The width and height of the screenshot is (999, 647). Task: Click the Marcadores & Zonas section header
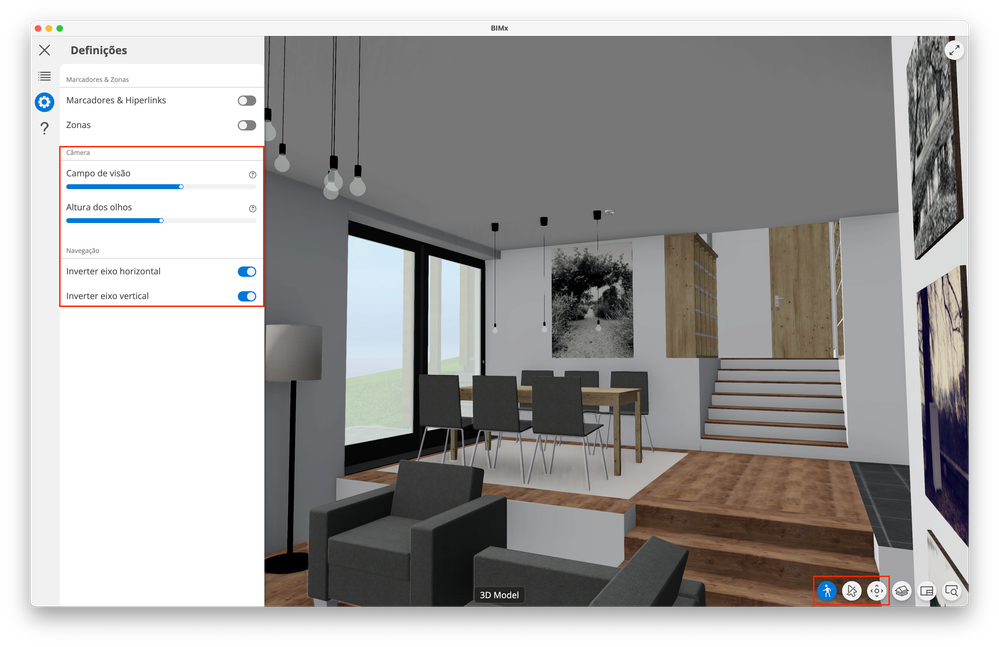coord(97,80)
